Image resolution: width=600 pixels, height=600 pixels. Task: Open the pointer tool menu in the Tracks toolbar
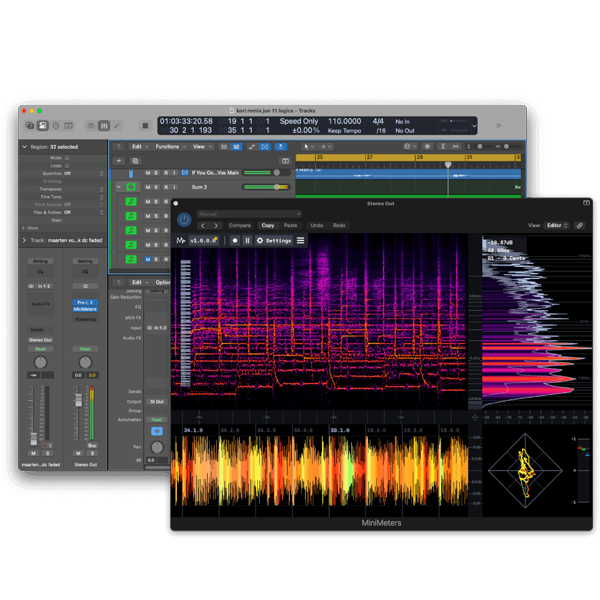pyautogui.click(x=308, y=147)
